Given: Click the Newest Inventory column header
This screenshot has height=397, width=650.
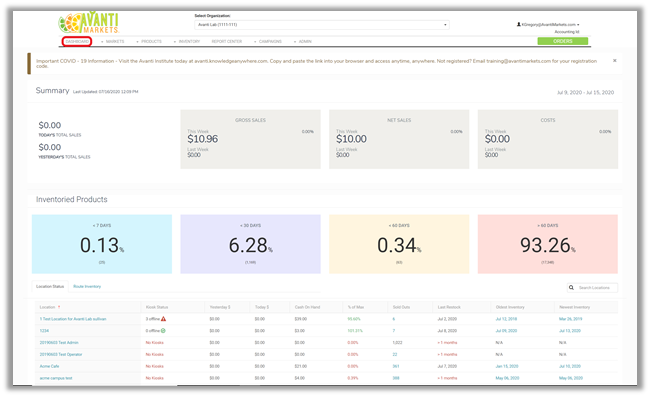Looking at the screenshot, I should (x=575, y=307).
